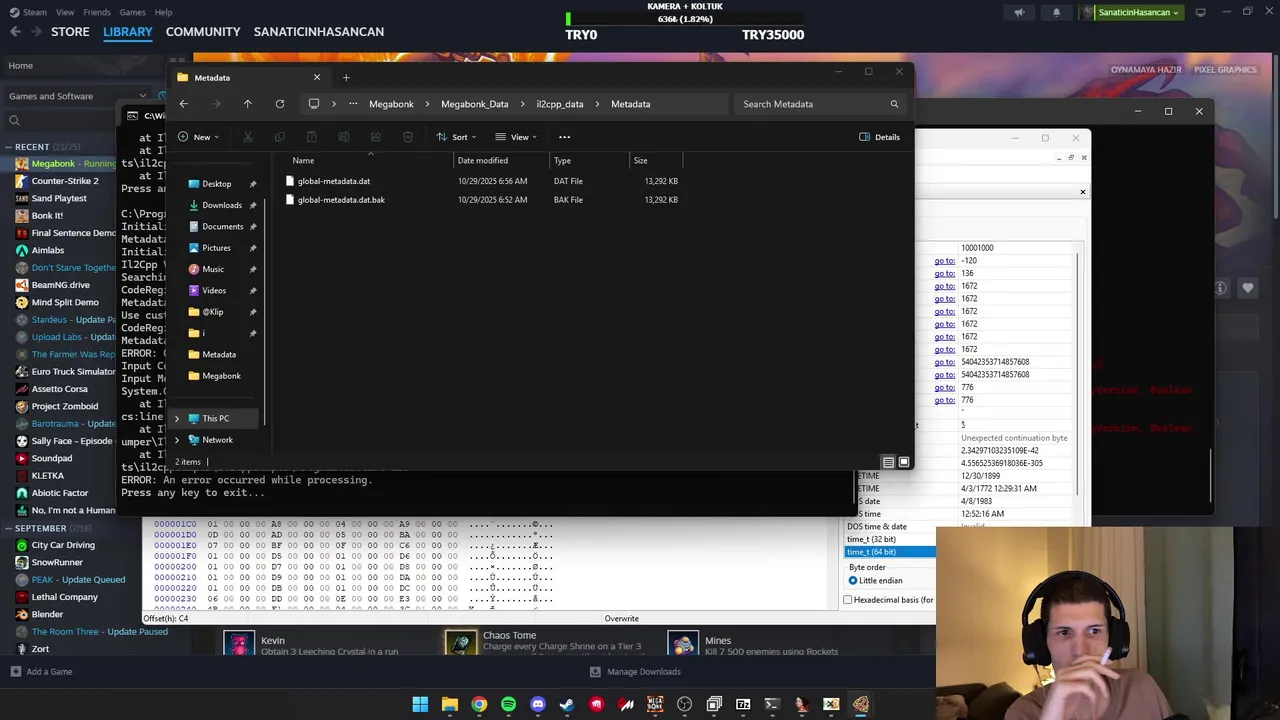Open Spotify from the taskbar
The width and height of the screenshot is (1280, 720).
508,705
